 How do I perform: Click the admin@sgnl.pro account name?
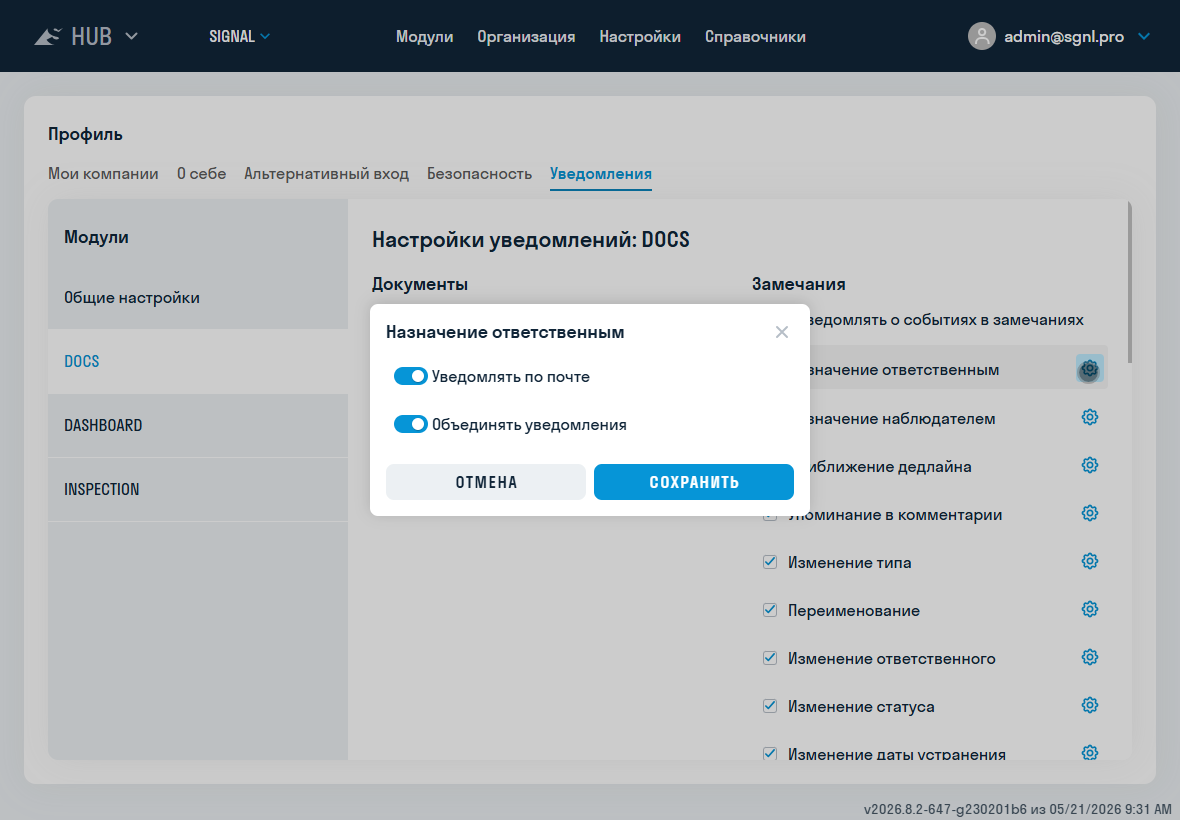pos(1064,36)
